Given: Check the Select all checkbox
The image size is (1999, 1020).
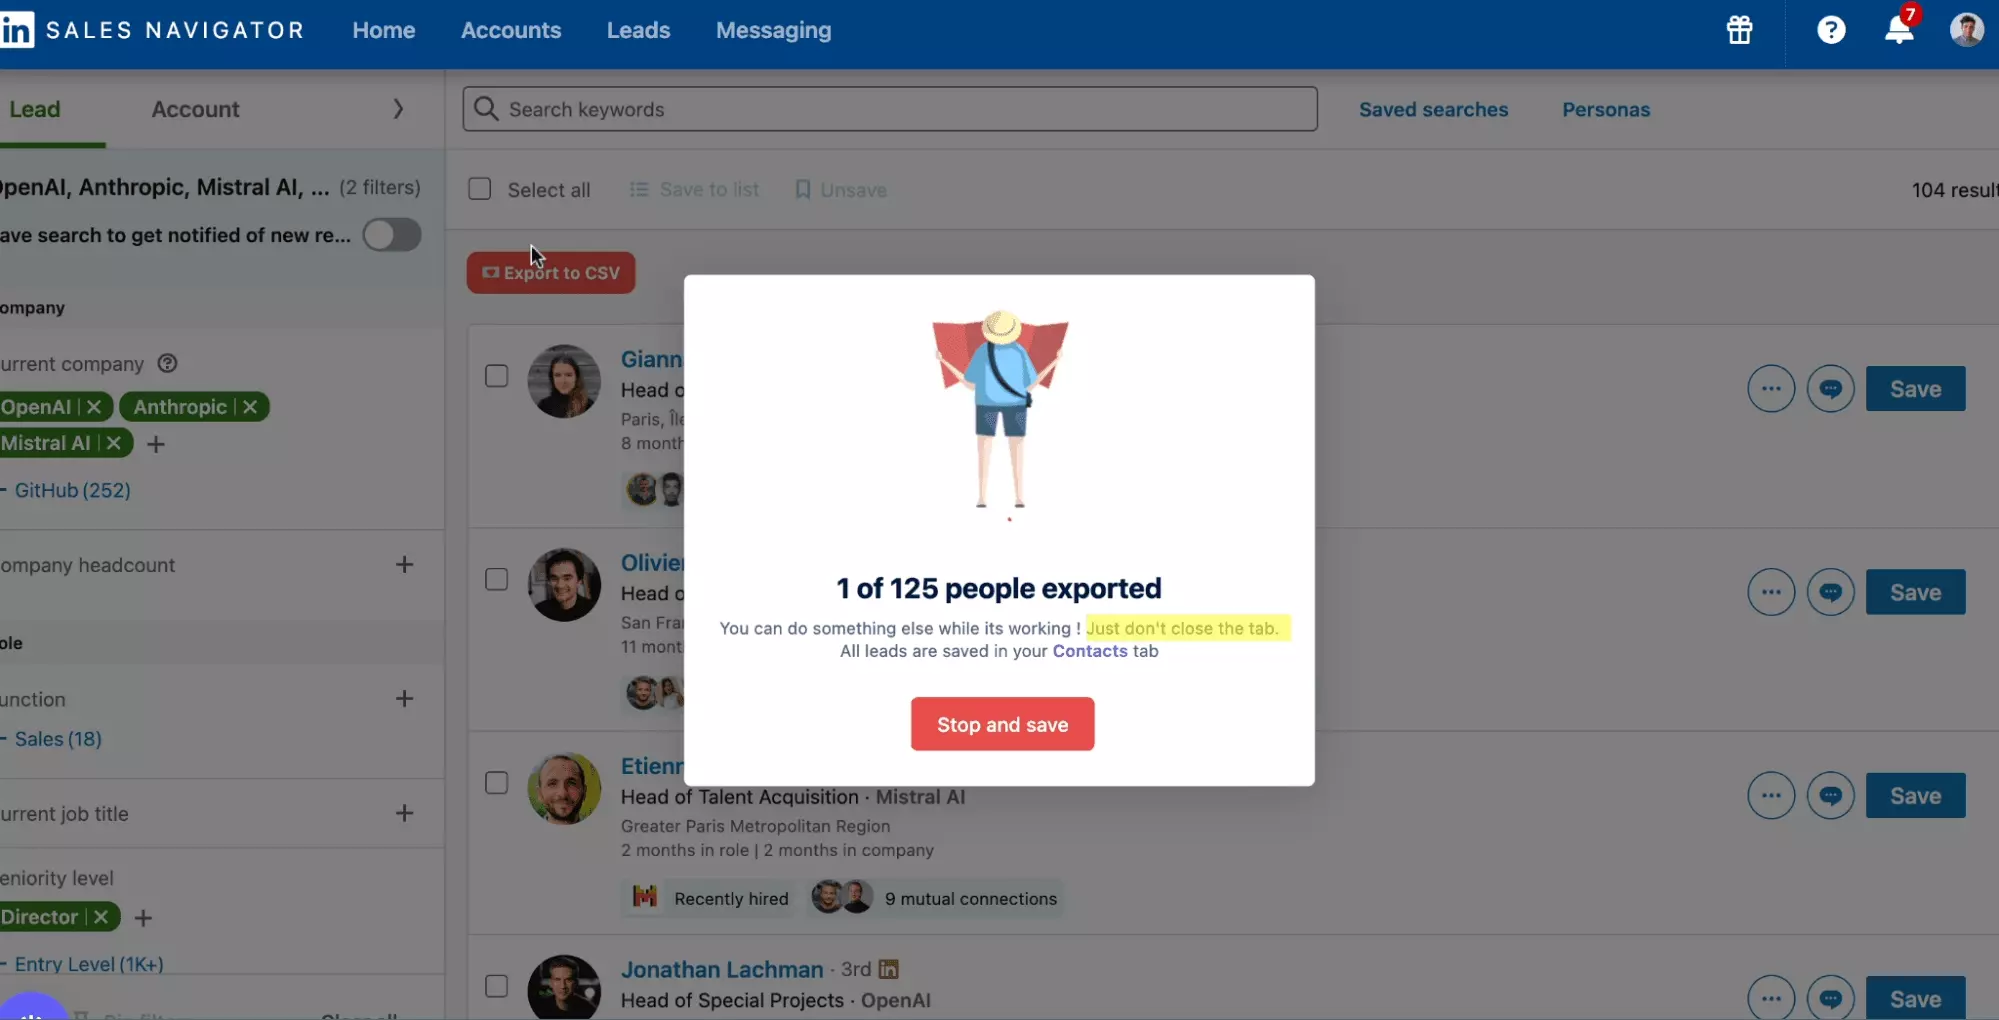Looking at the screenshot, I should pos(480,189).
